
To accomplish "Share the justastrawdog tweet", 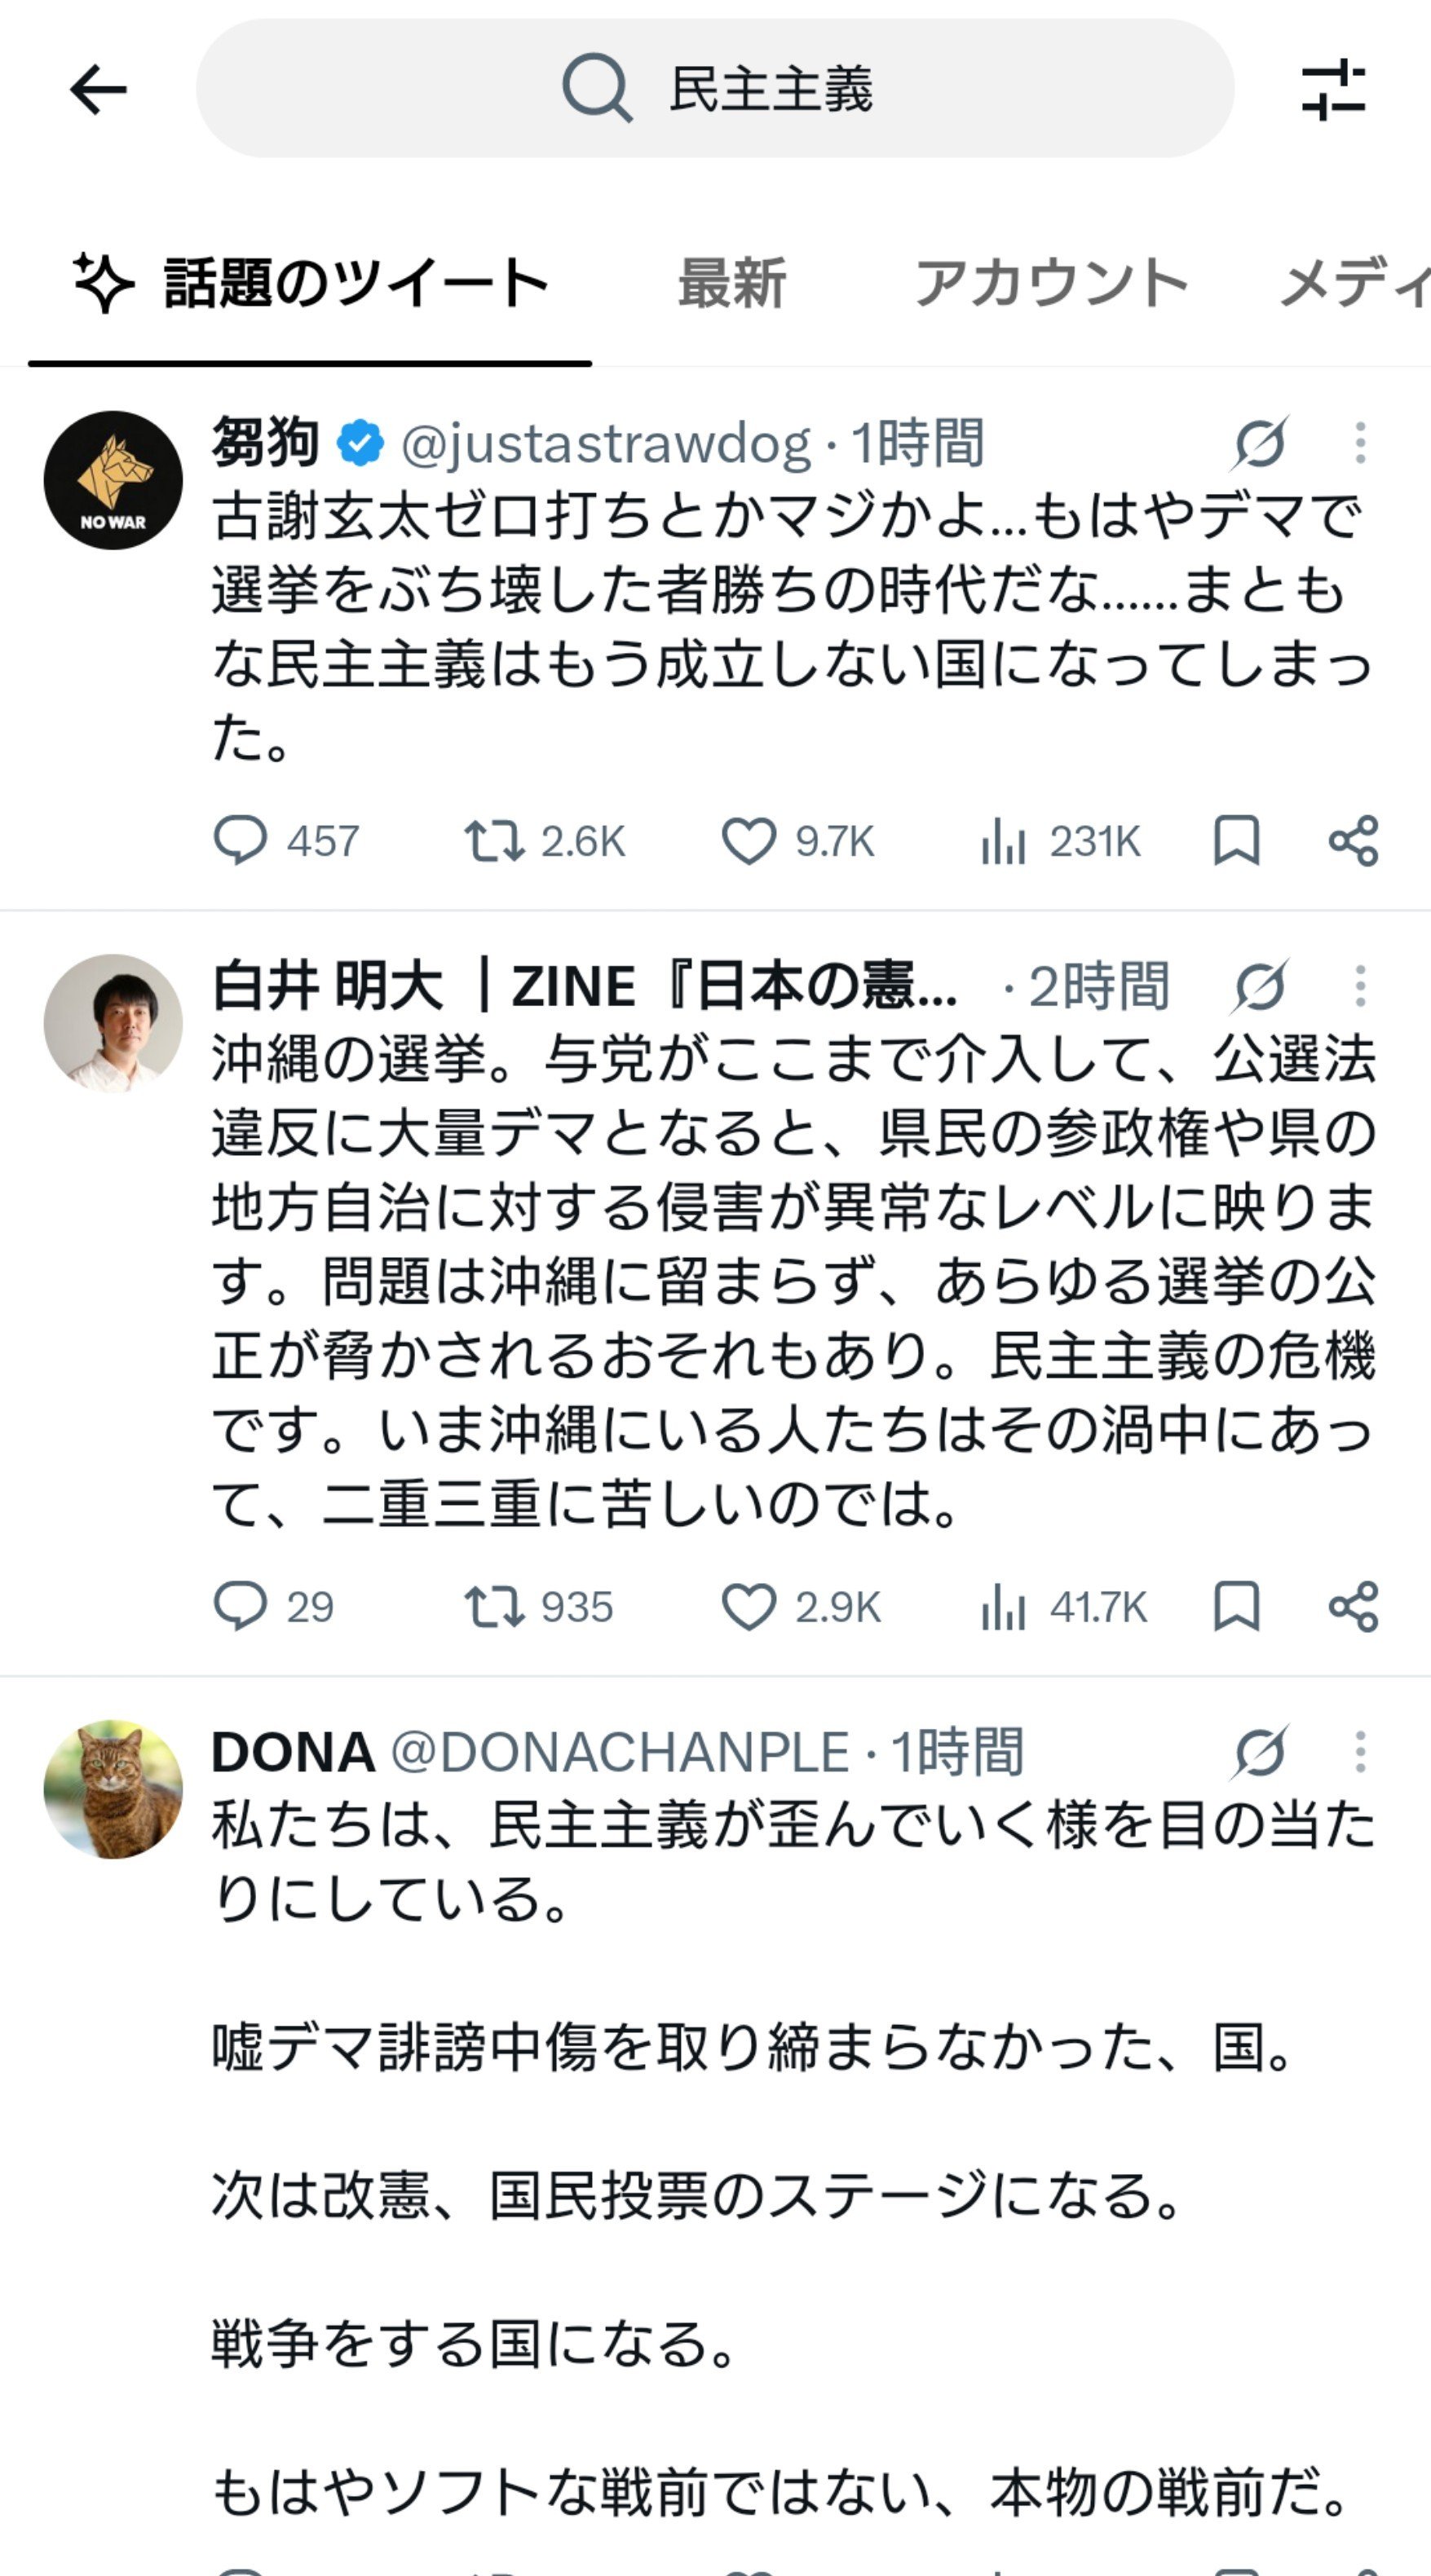I will [1354, 840].
